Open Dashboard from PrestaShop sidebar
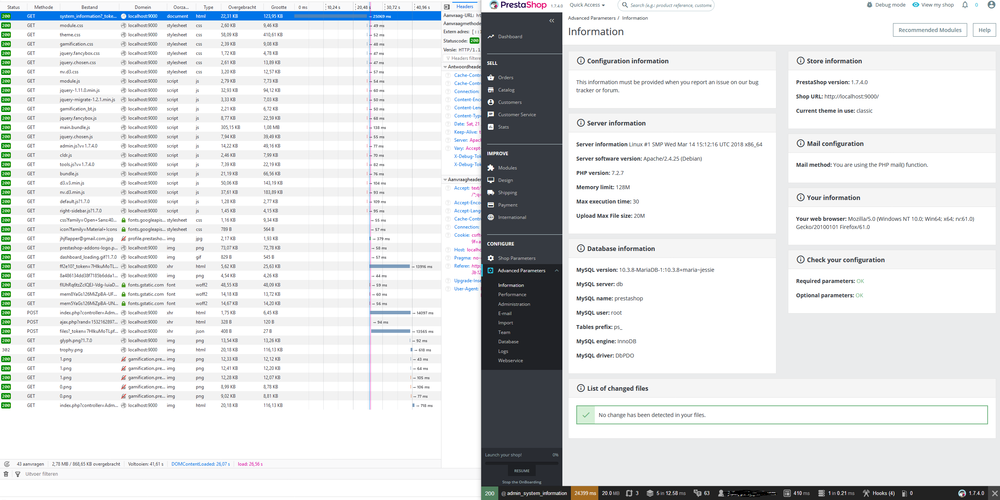Image resolution: width=1000 pixels, height=500 pixels. 510,36
